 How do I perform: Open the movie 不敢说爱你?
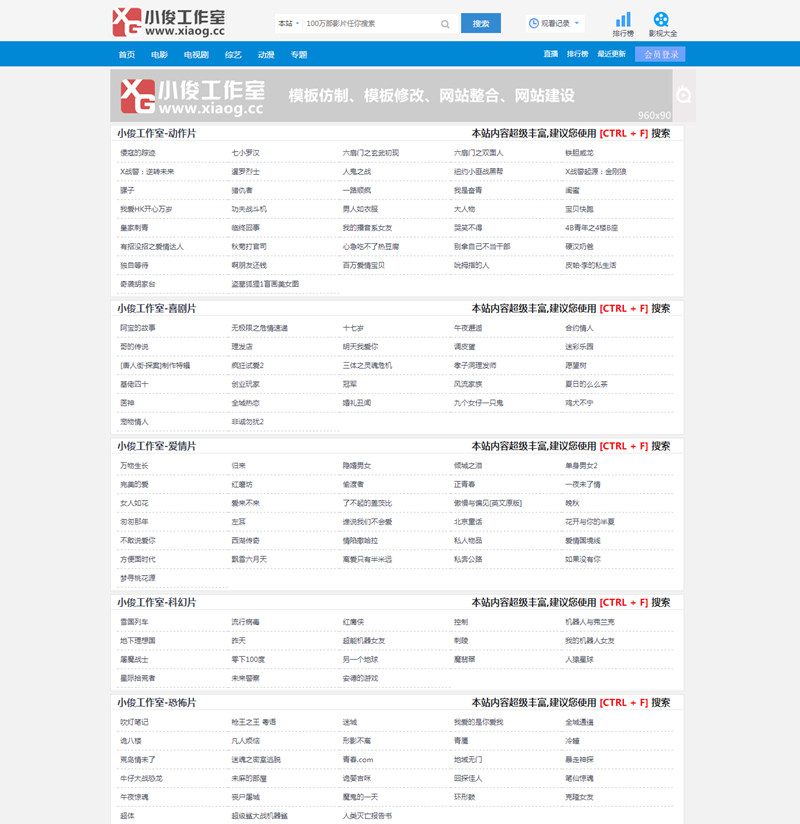click(138, 541)
